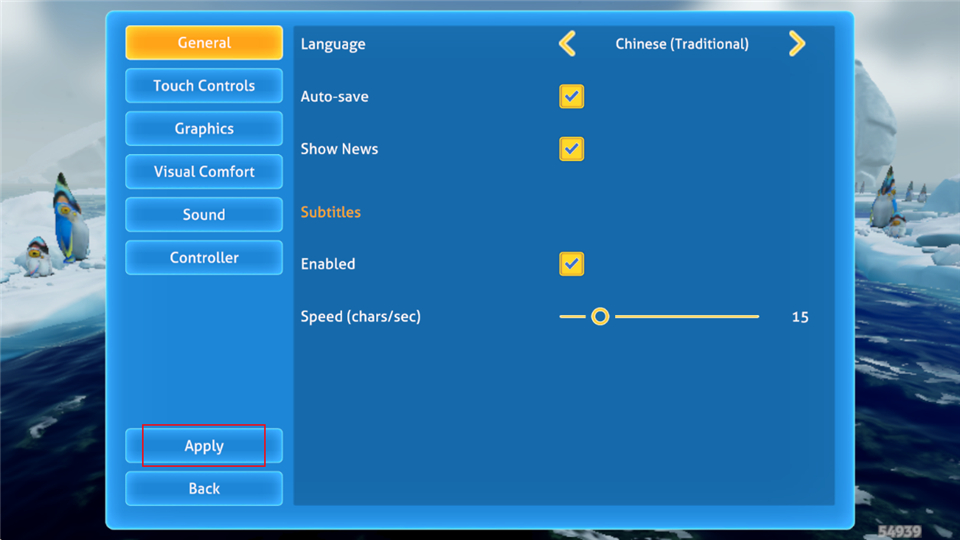This screenshot has height=540, width=960.
Task: Click the Back button
Action: 204,489
